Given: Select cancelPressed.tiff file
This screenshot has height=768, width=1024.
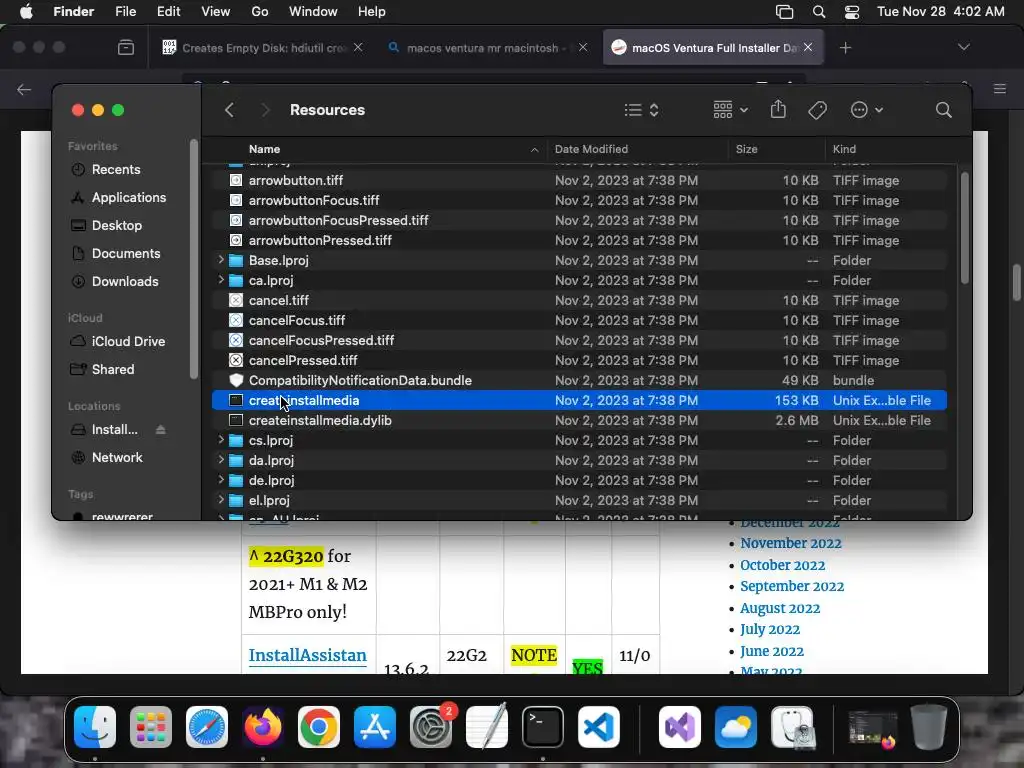Looking at the screenshot, I should pyautogui.click(x=579, y=360).
